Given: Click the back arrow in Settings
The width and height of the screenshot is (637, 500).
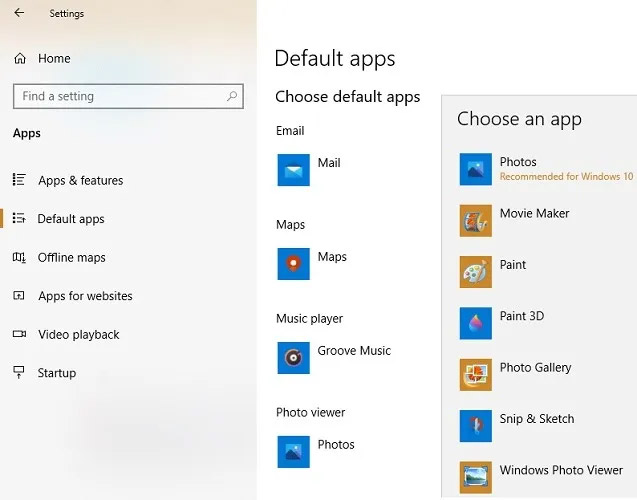Looking at the screenshot, I should pos(19,13).
